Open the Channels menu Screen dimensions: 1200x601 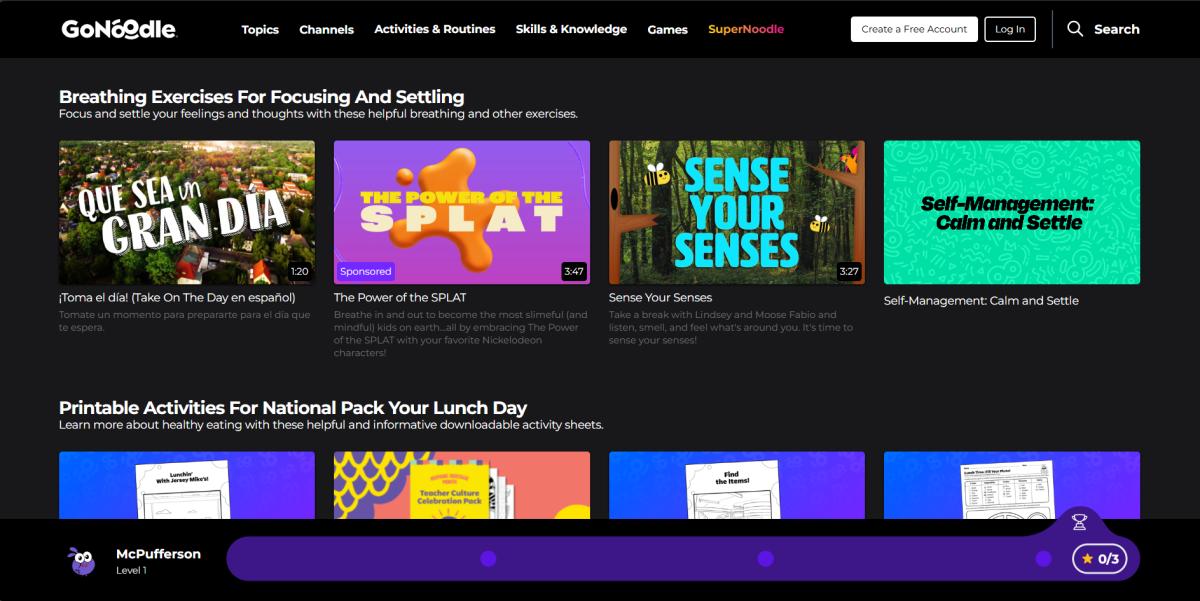[326, 30]
